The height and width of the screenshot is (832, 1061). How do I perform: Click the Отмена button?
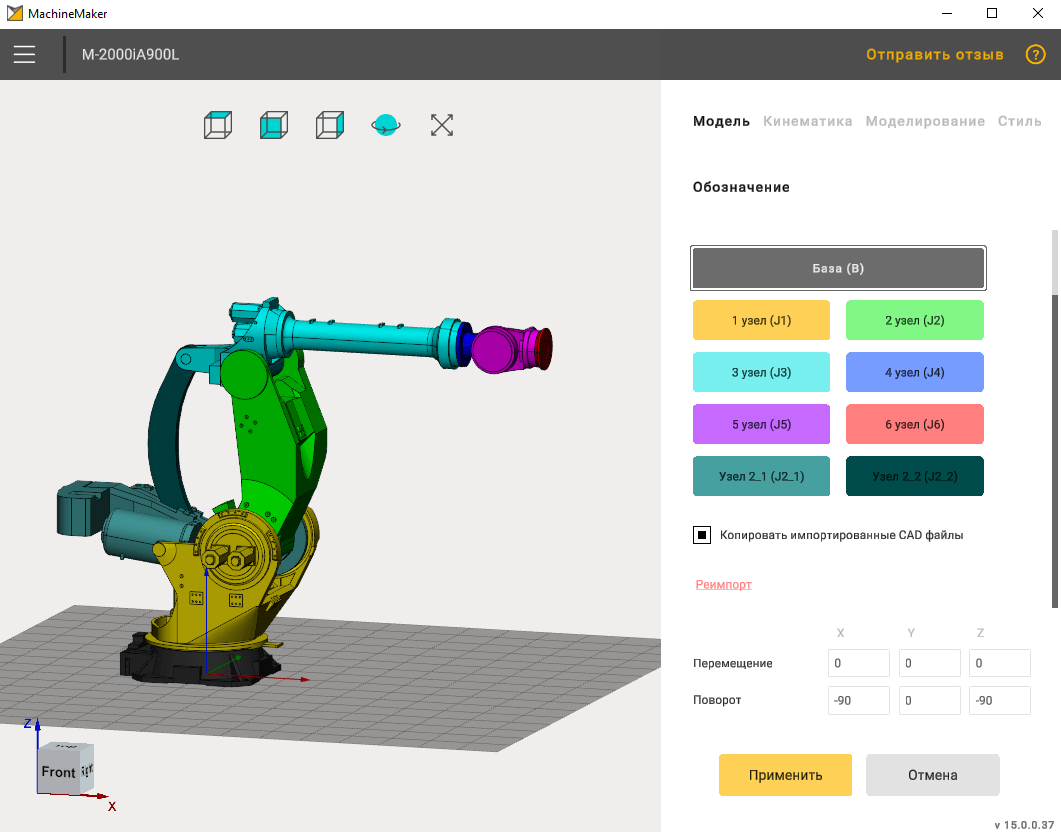point(932,775)
